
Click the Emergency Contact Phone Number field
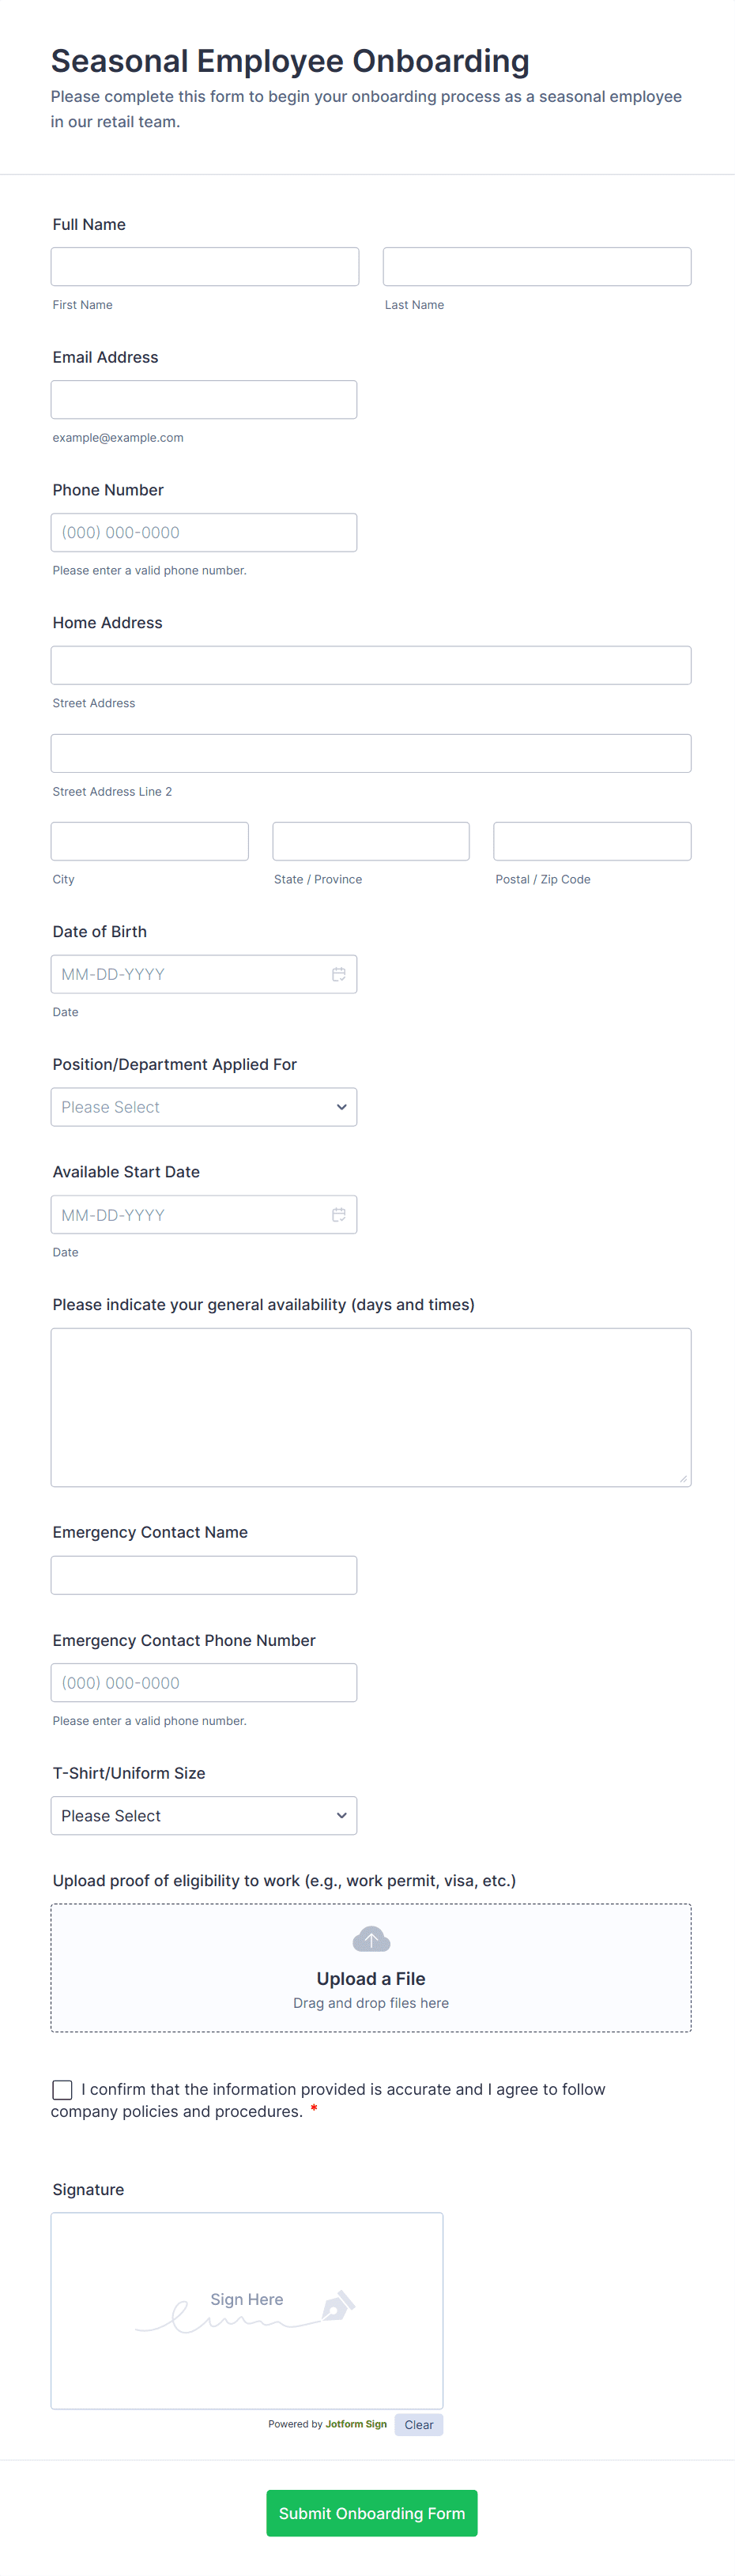(x=204, y=1682)
